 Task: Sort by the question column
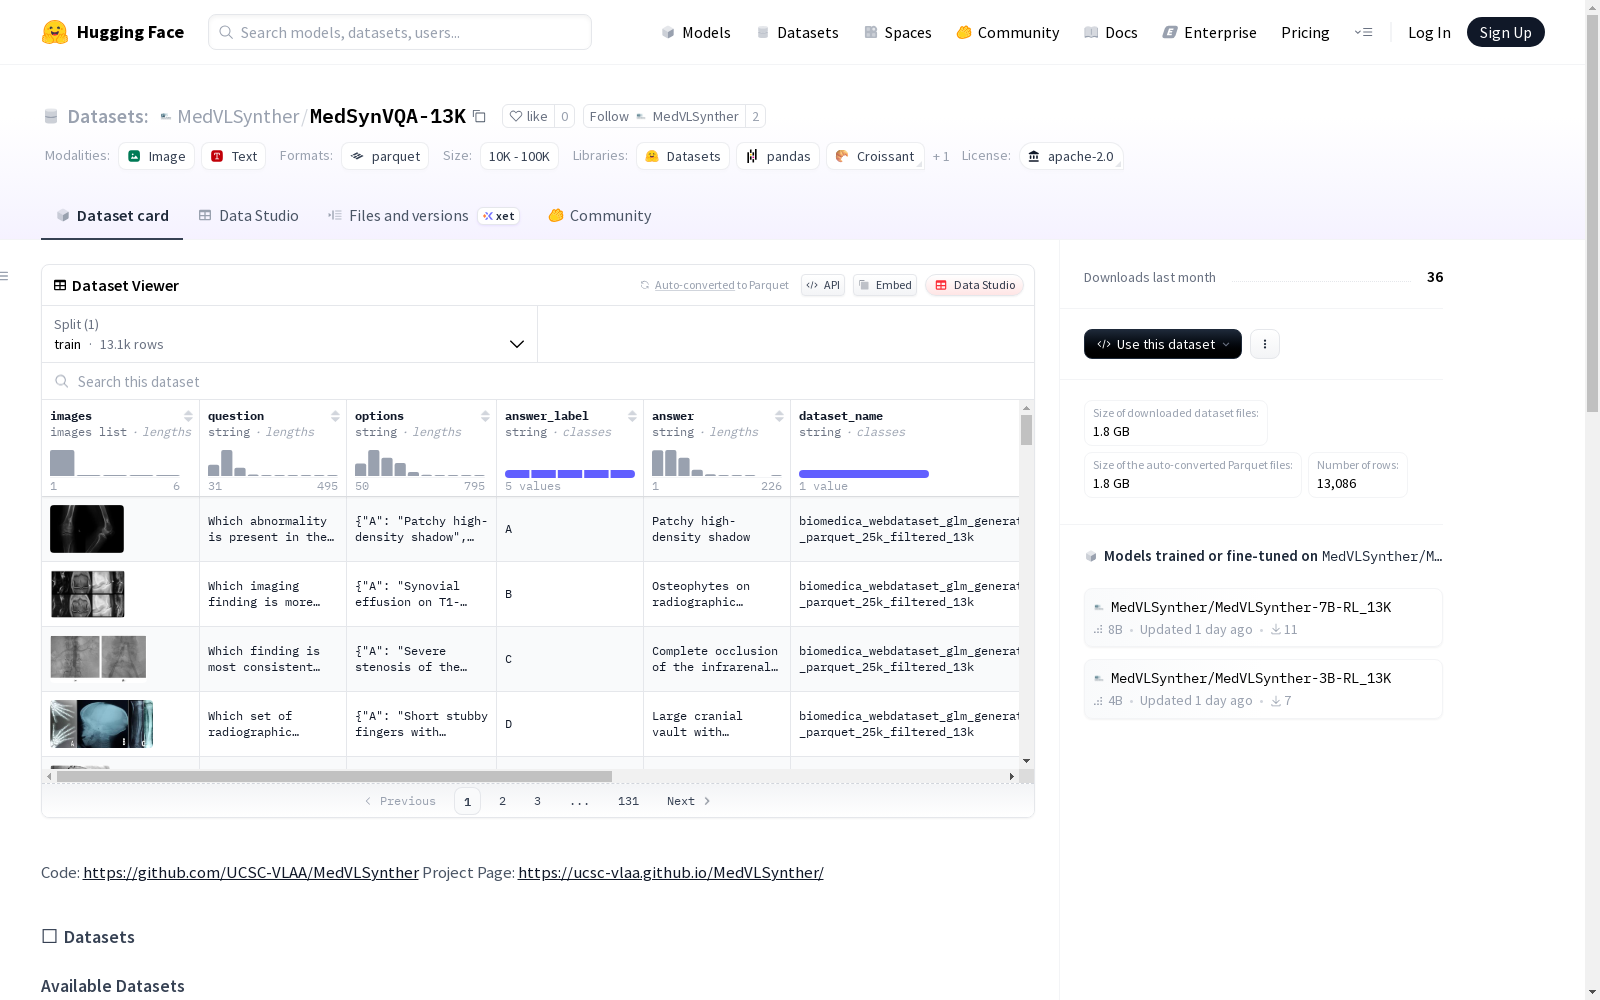tap(335, 416)
